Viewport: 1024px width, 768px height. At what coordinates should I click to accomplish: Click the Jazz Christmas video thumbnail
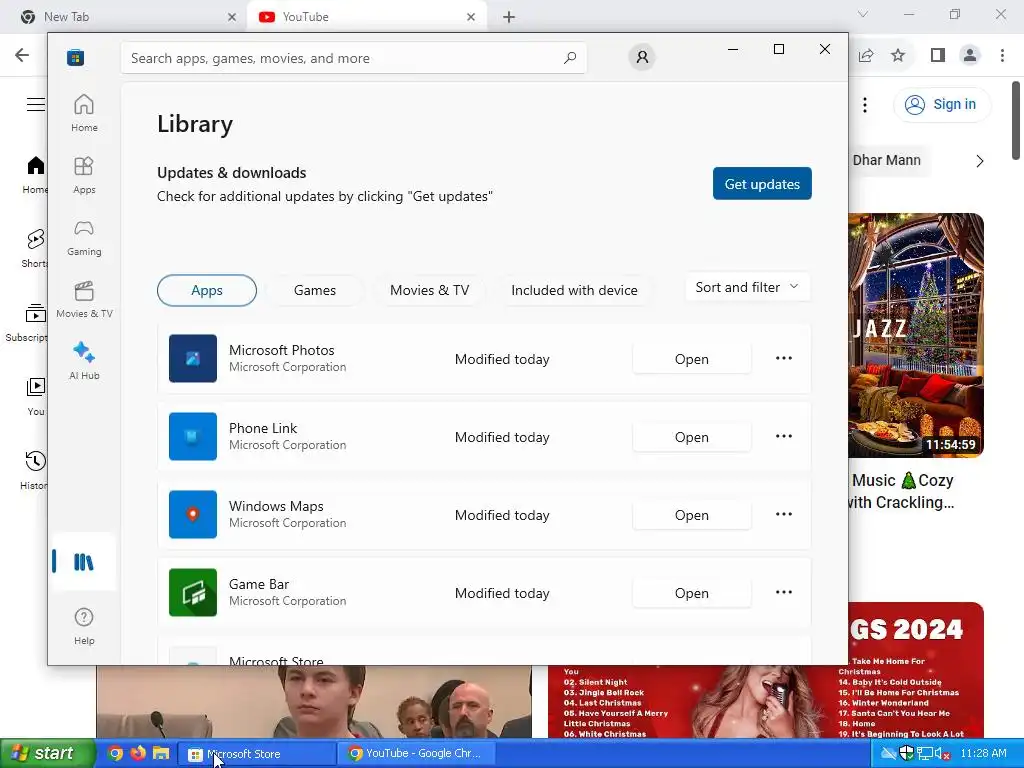tap(916, 336)
